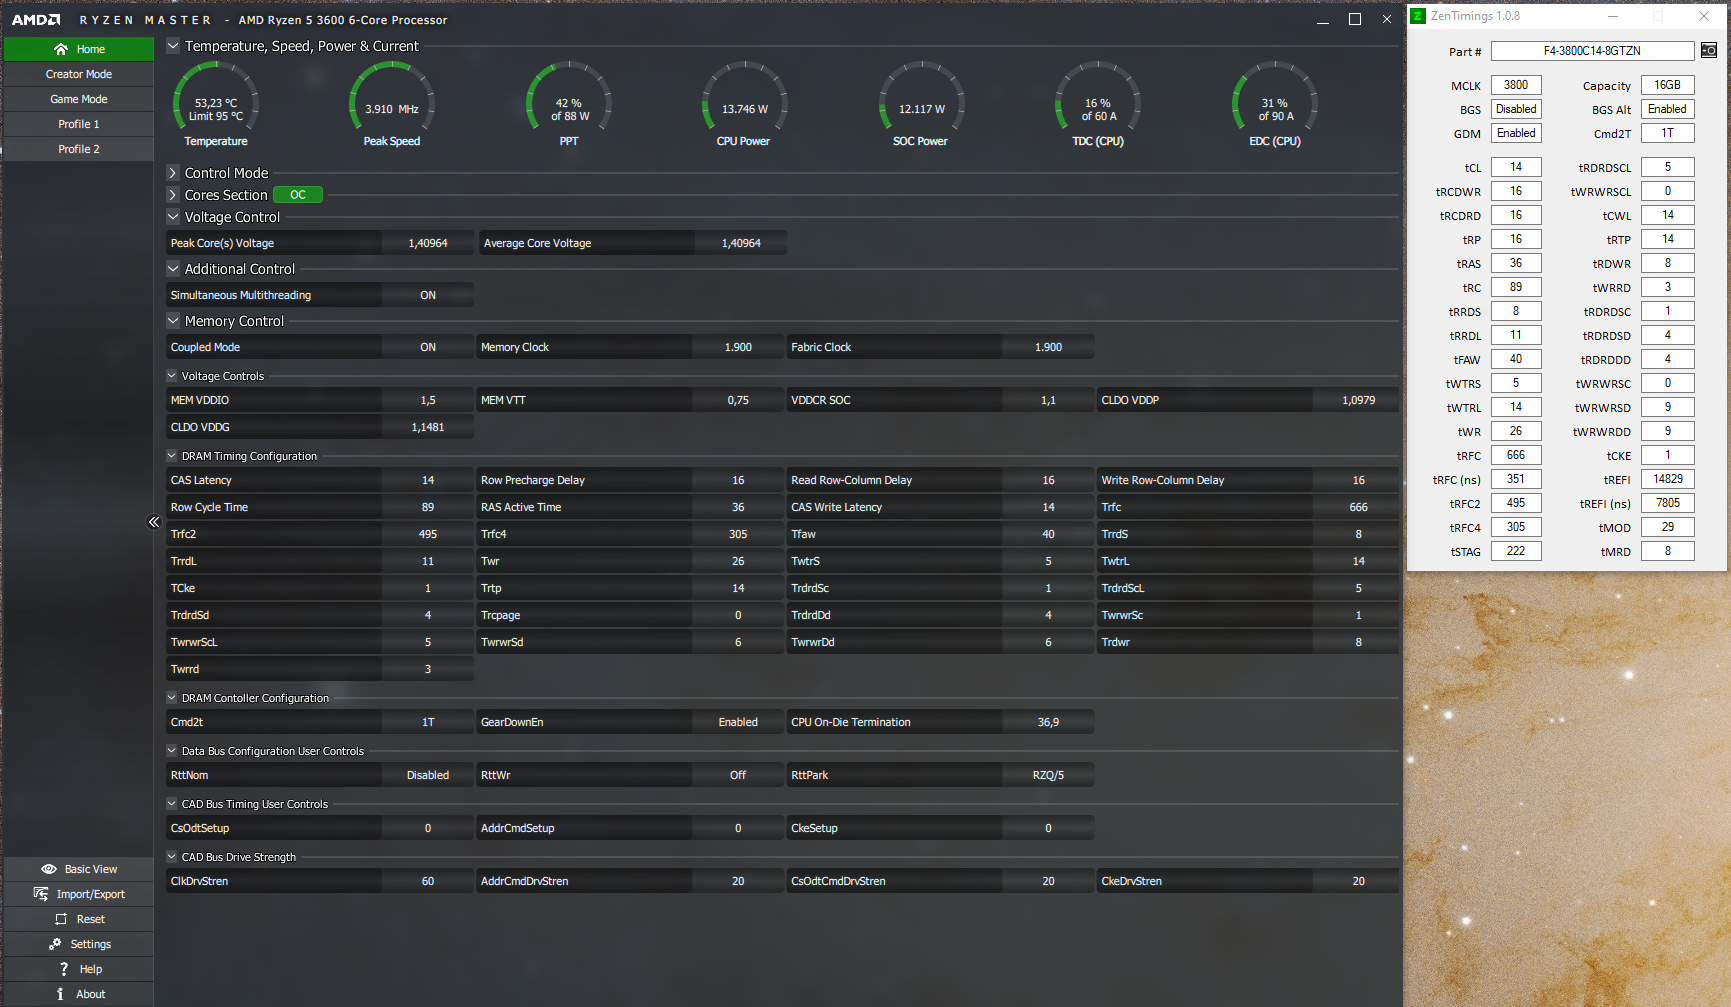The width and height of the screenshot is (1731, 1007).
Task: Collapse the Voltage Controls subsection
Action: 172,376
